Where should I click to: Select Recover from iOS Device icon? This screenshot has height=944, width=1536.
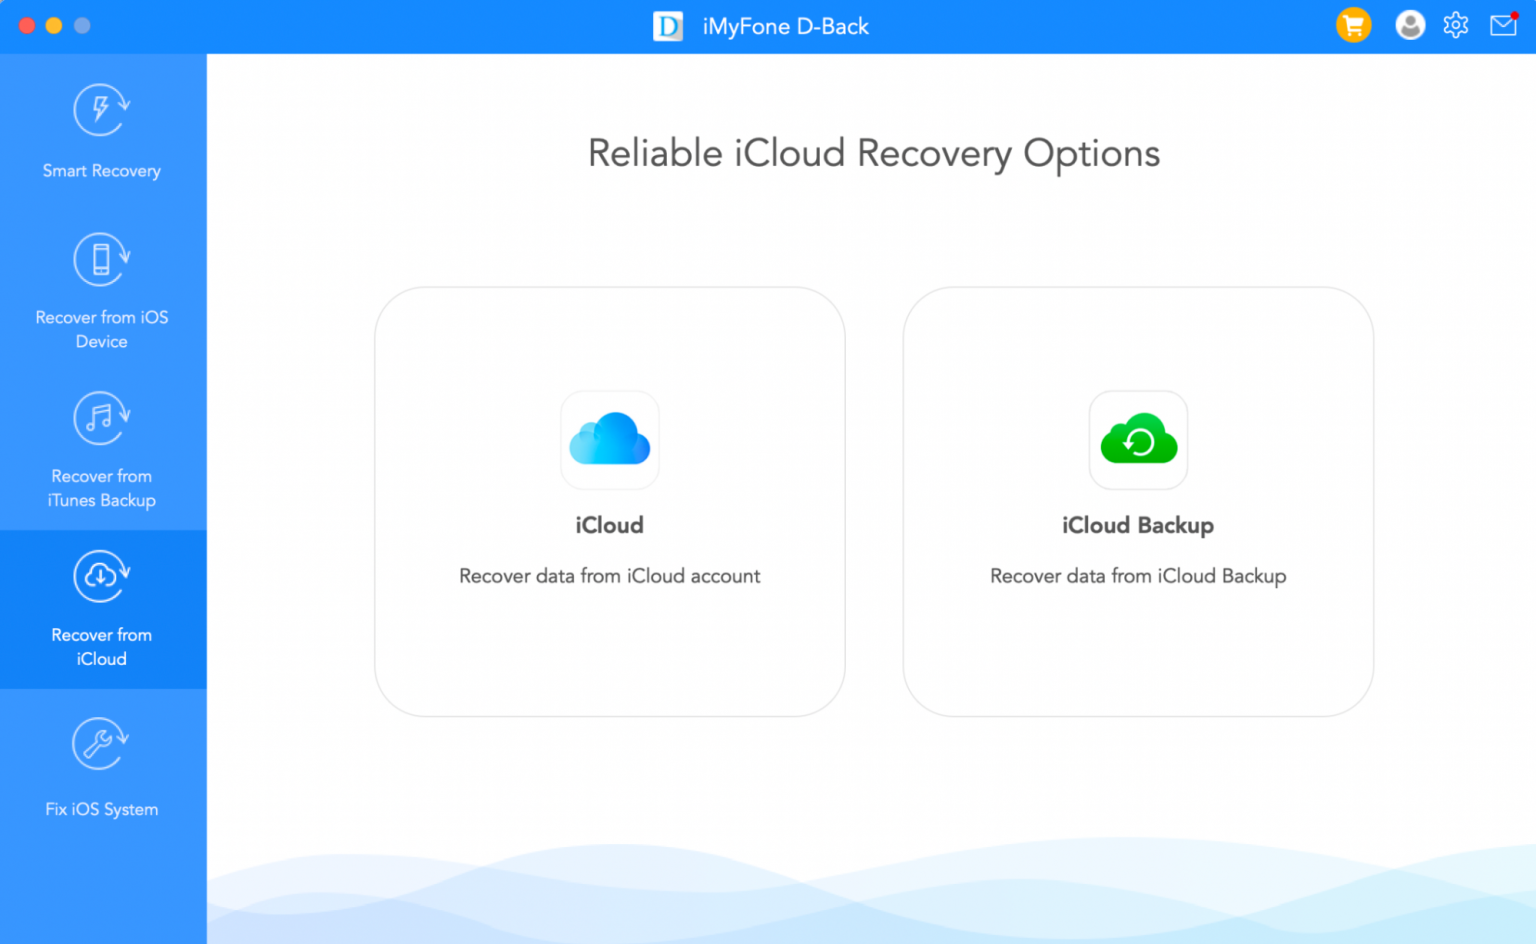tap(101, 259)
